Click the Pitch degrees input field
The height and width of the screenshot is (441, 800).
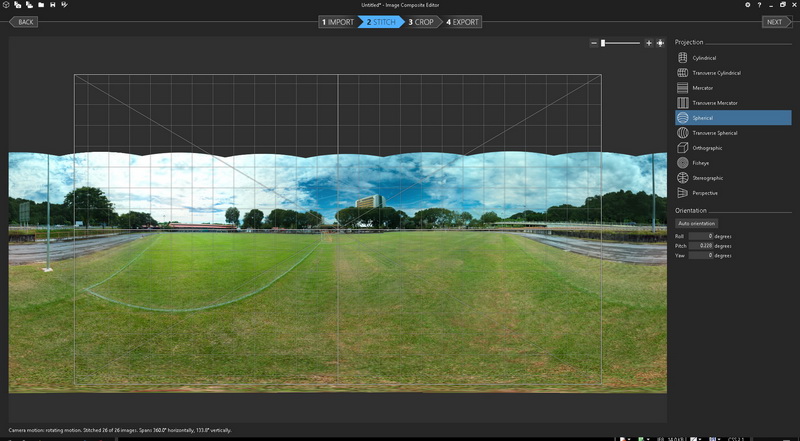(x=700, y=245)
